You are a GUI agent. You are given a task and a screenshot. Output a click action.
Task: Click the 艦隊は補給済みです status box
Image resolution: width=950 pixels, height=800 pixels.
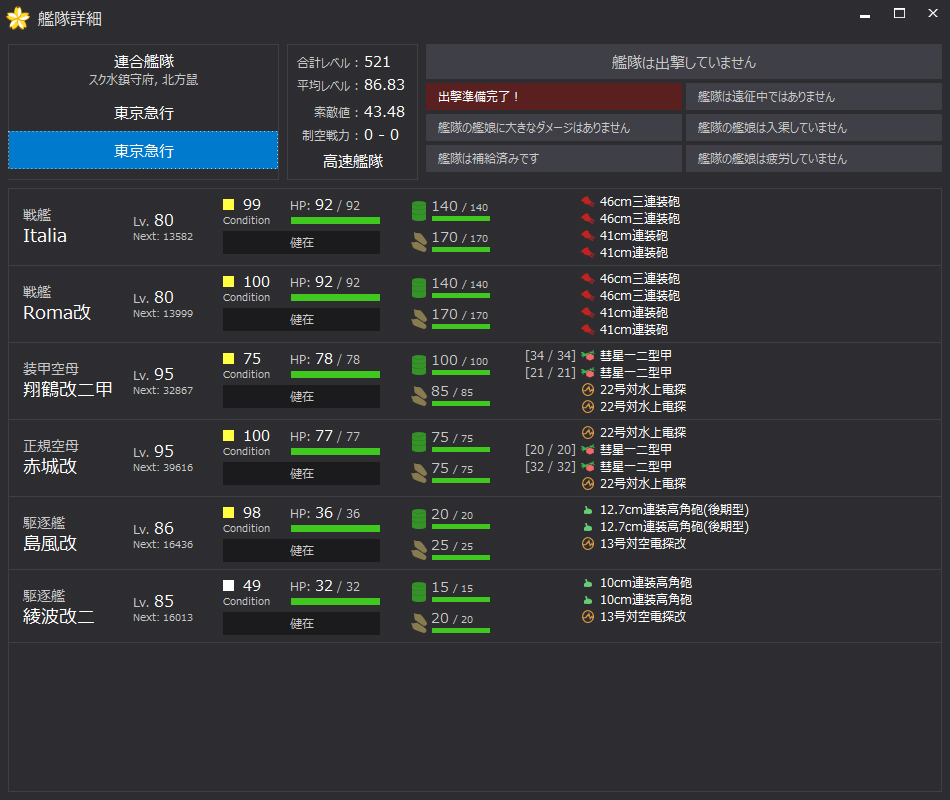tap(554, 158)
